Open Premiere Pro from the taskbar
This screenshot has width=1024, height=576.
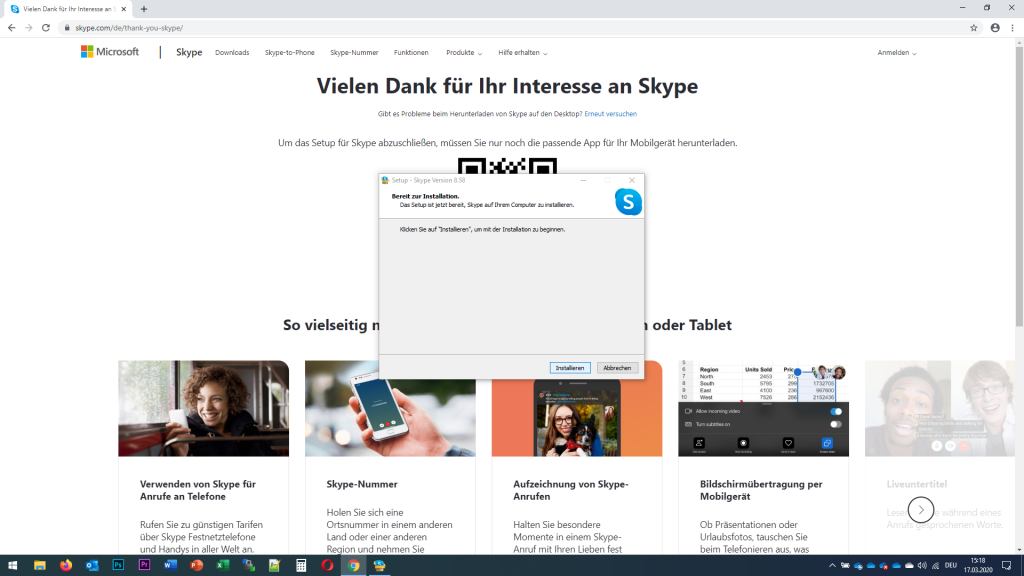144,566
